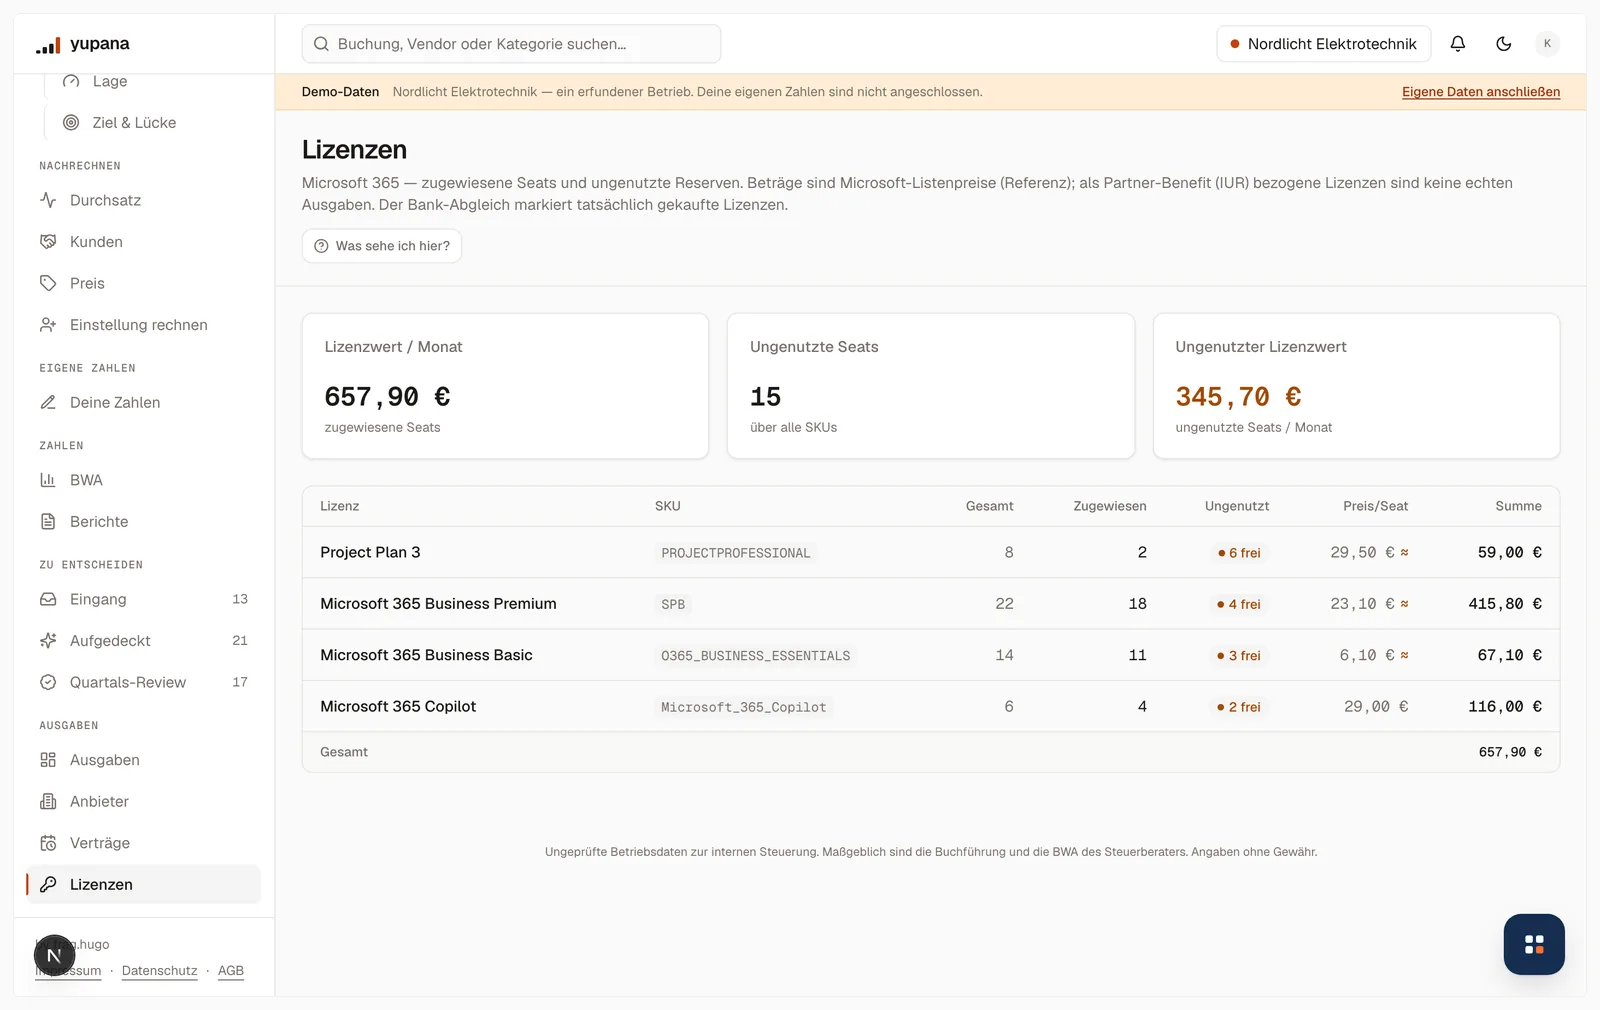Click the 3 frei badge
1600x1010 pixels.
click(x=1239, y=656)
